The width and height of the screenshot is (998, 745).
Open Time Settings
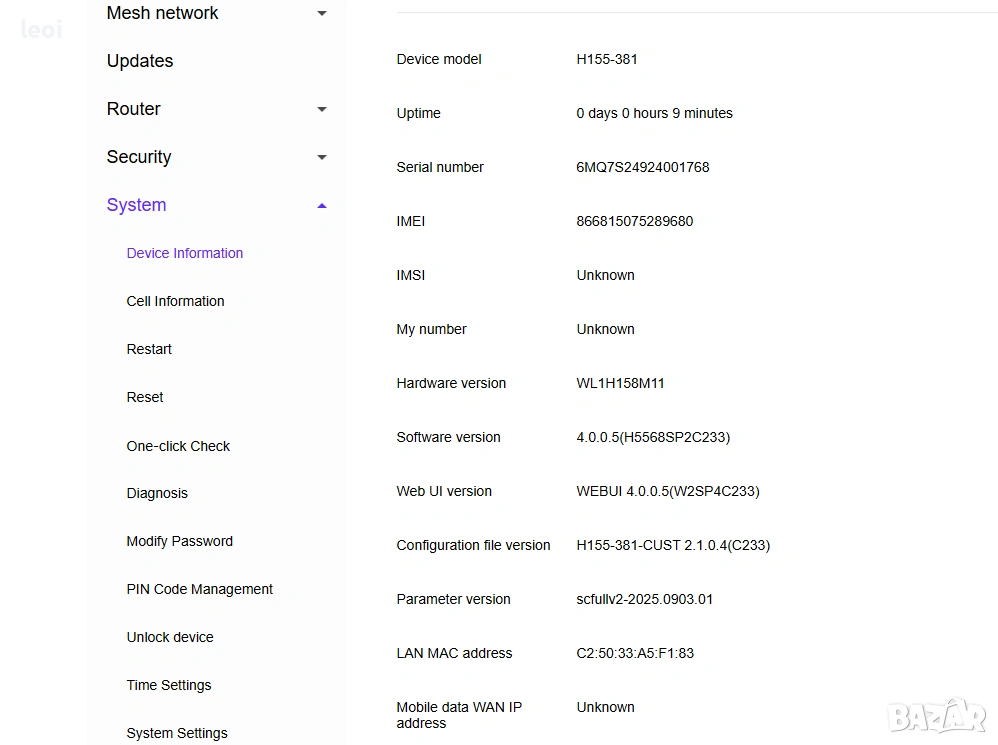point(169,685)
